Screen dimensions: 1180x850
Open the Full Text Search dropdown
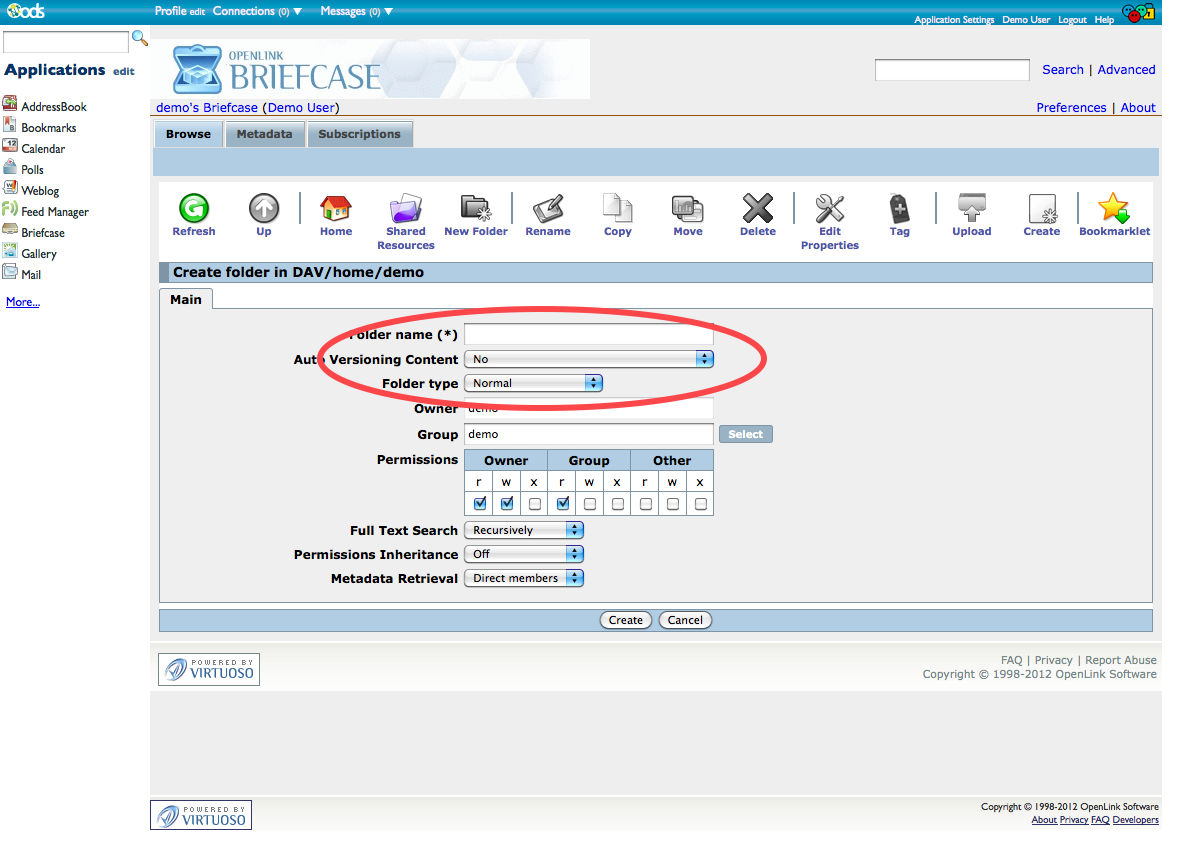(523, 530)
